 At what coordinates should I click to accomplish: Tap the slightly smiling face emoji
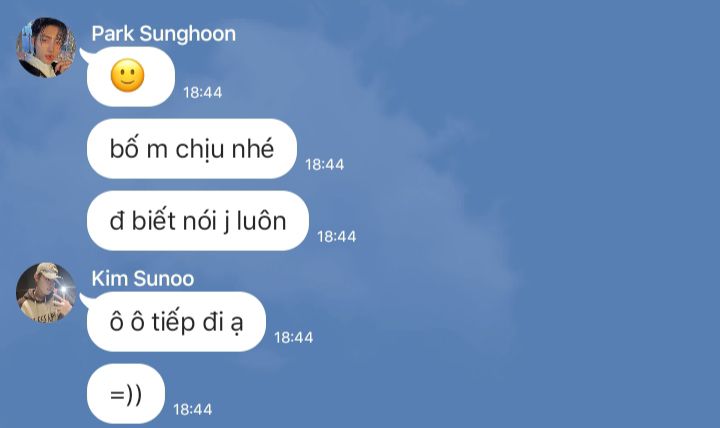point(128,75)
